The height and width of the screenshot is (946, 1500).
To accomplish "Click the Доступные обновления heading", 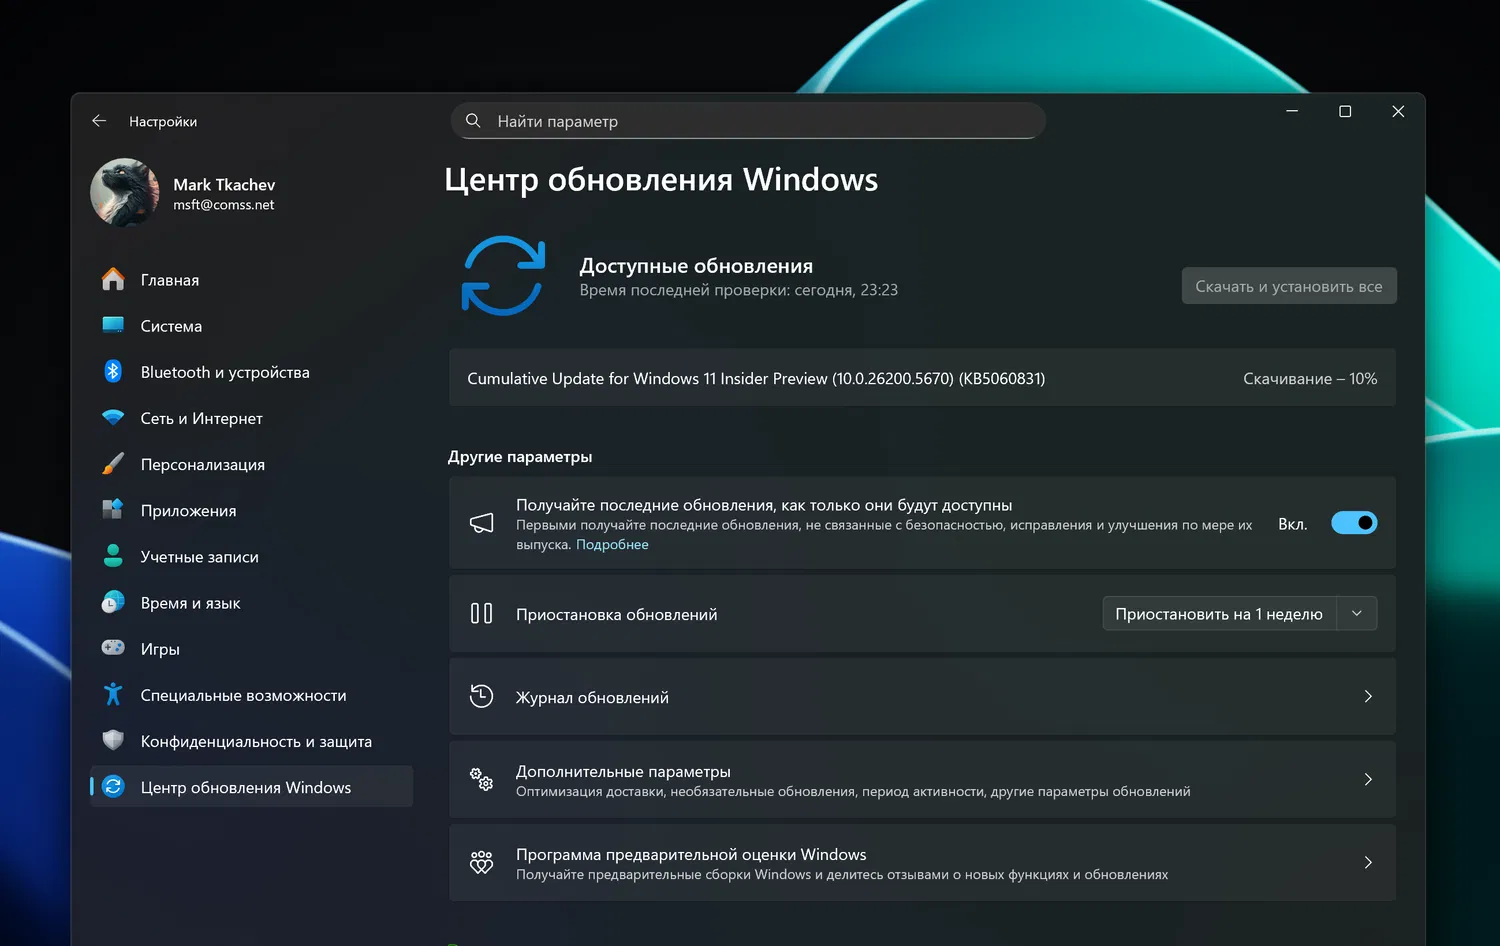I will click(x=696, y=266).
